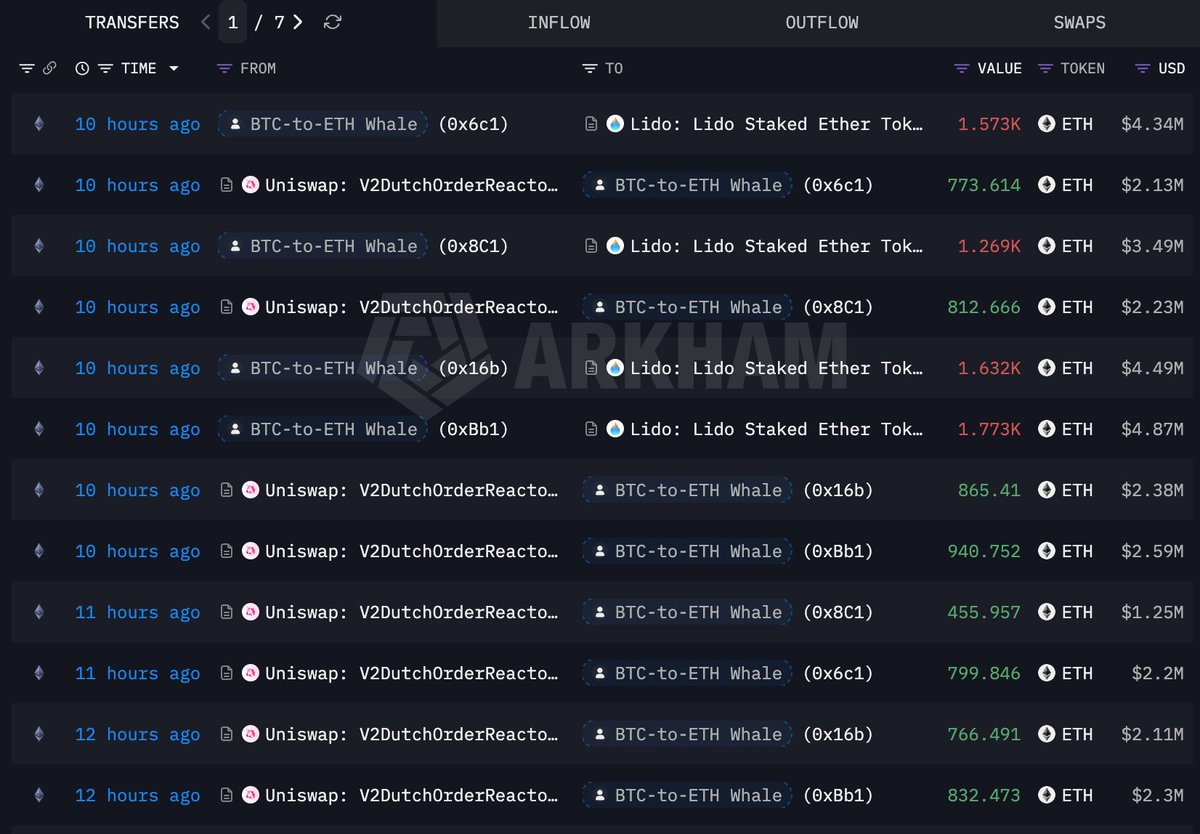Click the link icon in header
The height and width of the screenshot is (834, 1200).
[50, 68]
